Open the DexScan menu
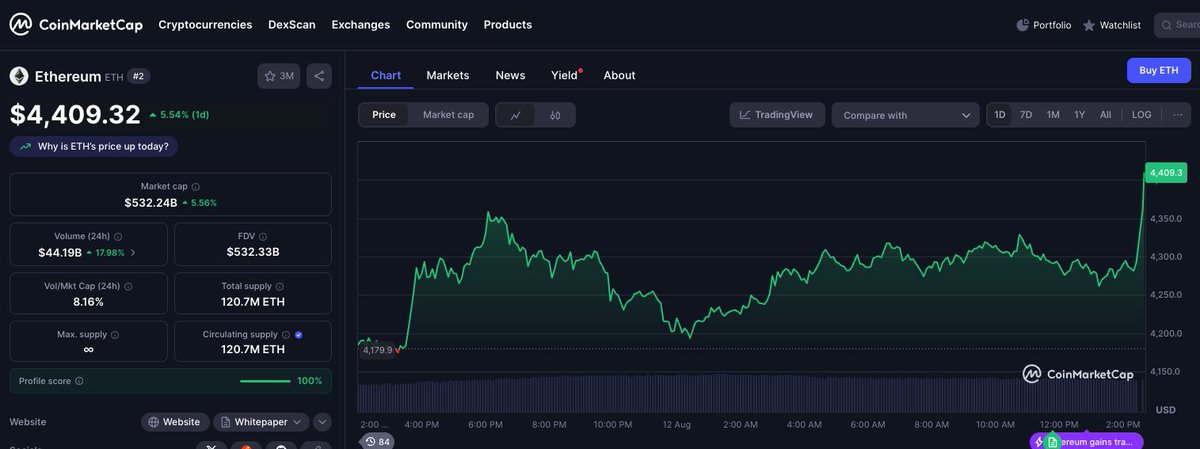The width and height of the screenshot is (1200, 449). 292,25
